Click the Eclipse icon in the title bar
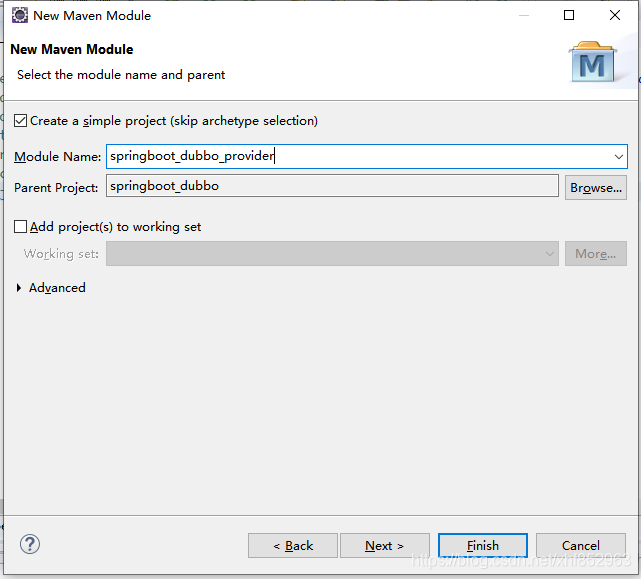 [x=19, y=16]
